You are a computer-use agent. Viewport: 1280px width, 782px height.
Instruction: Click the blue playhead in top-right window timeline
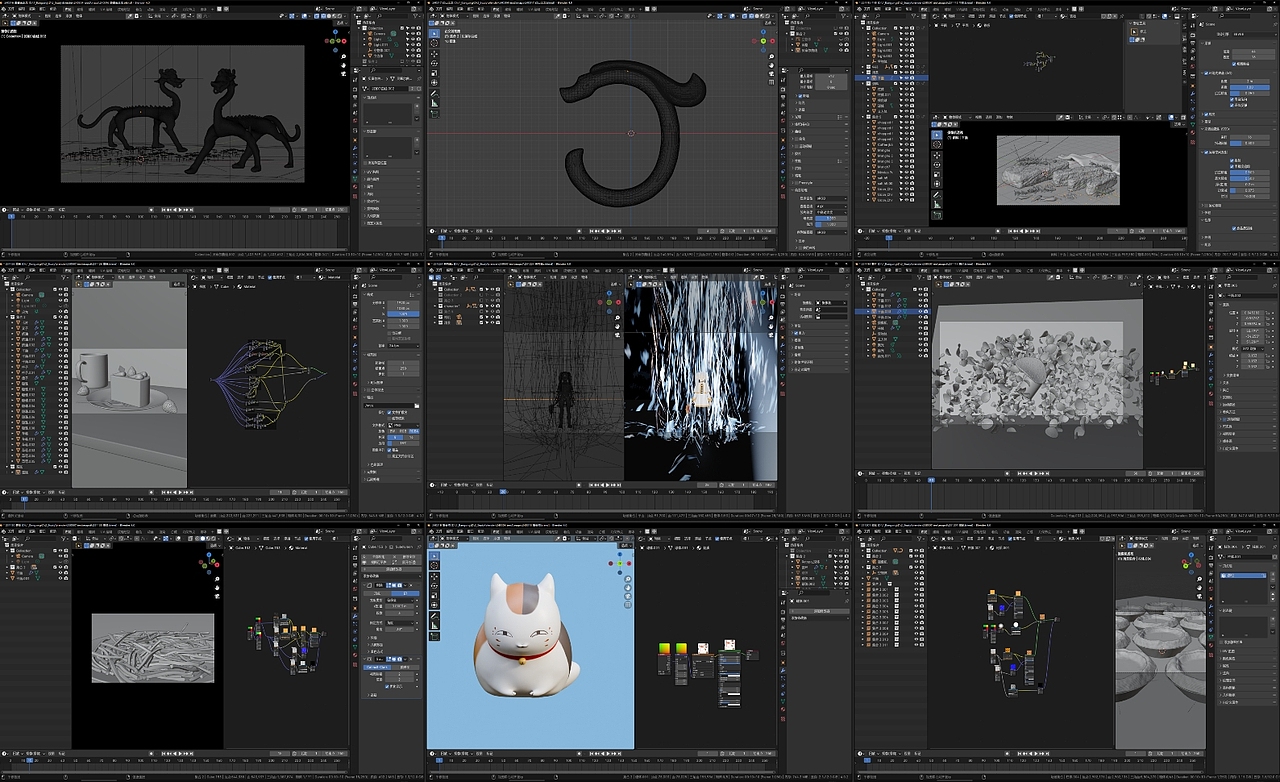(888, 238)
